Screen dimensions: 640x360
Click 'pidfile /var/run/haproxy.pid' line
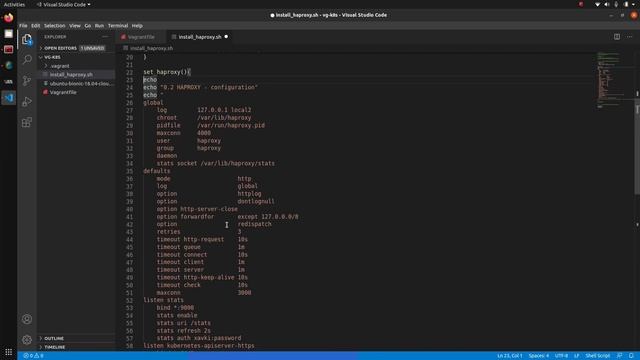pos(211,125)
